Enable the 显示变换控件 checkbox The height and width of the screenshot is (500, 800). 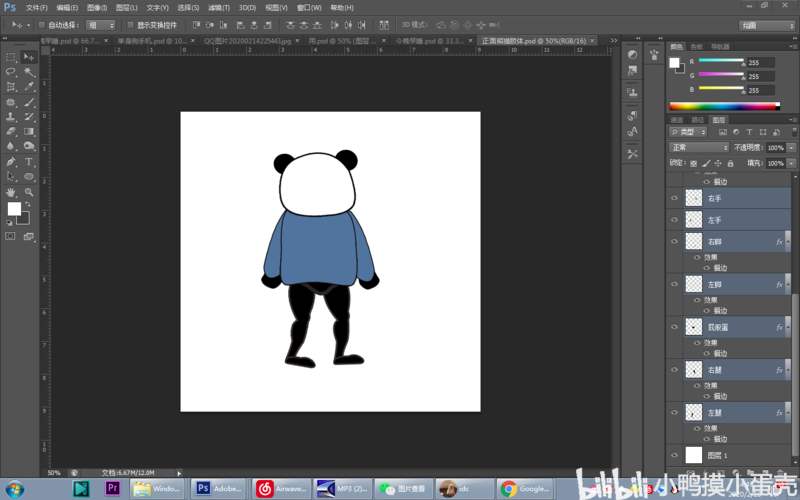131,24
